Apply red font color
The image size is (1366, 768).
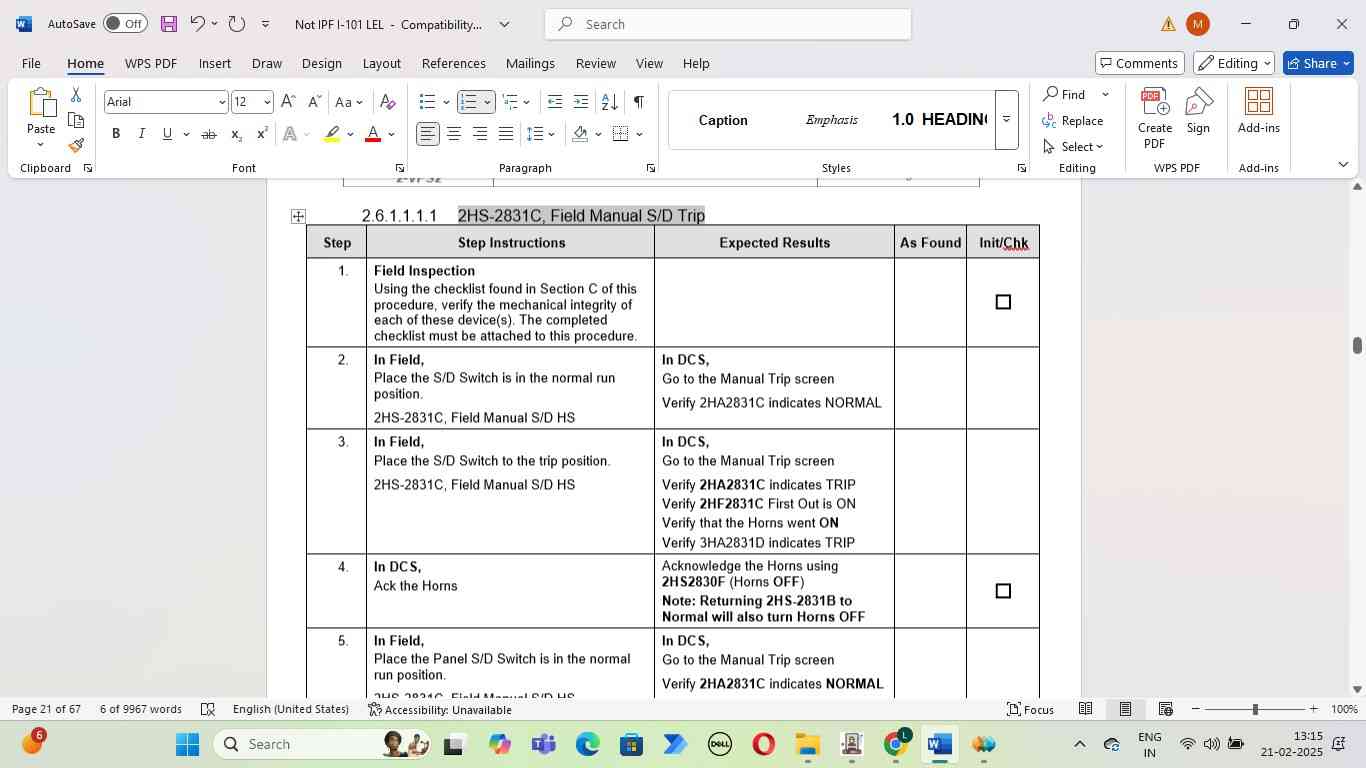373,134
